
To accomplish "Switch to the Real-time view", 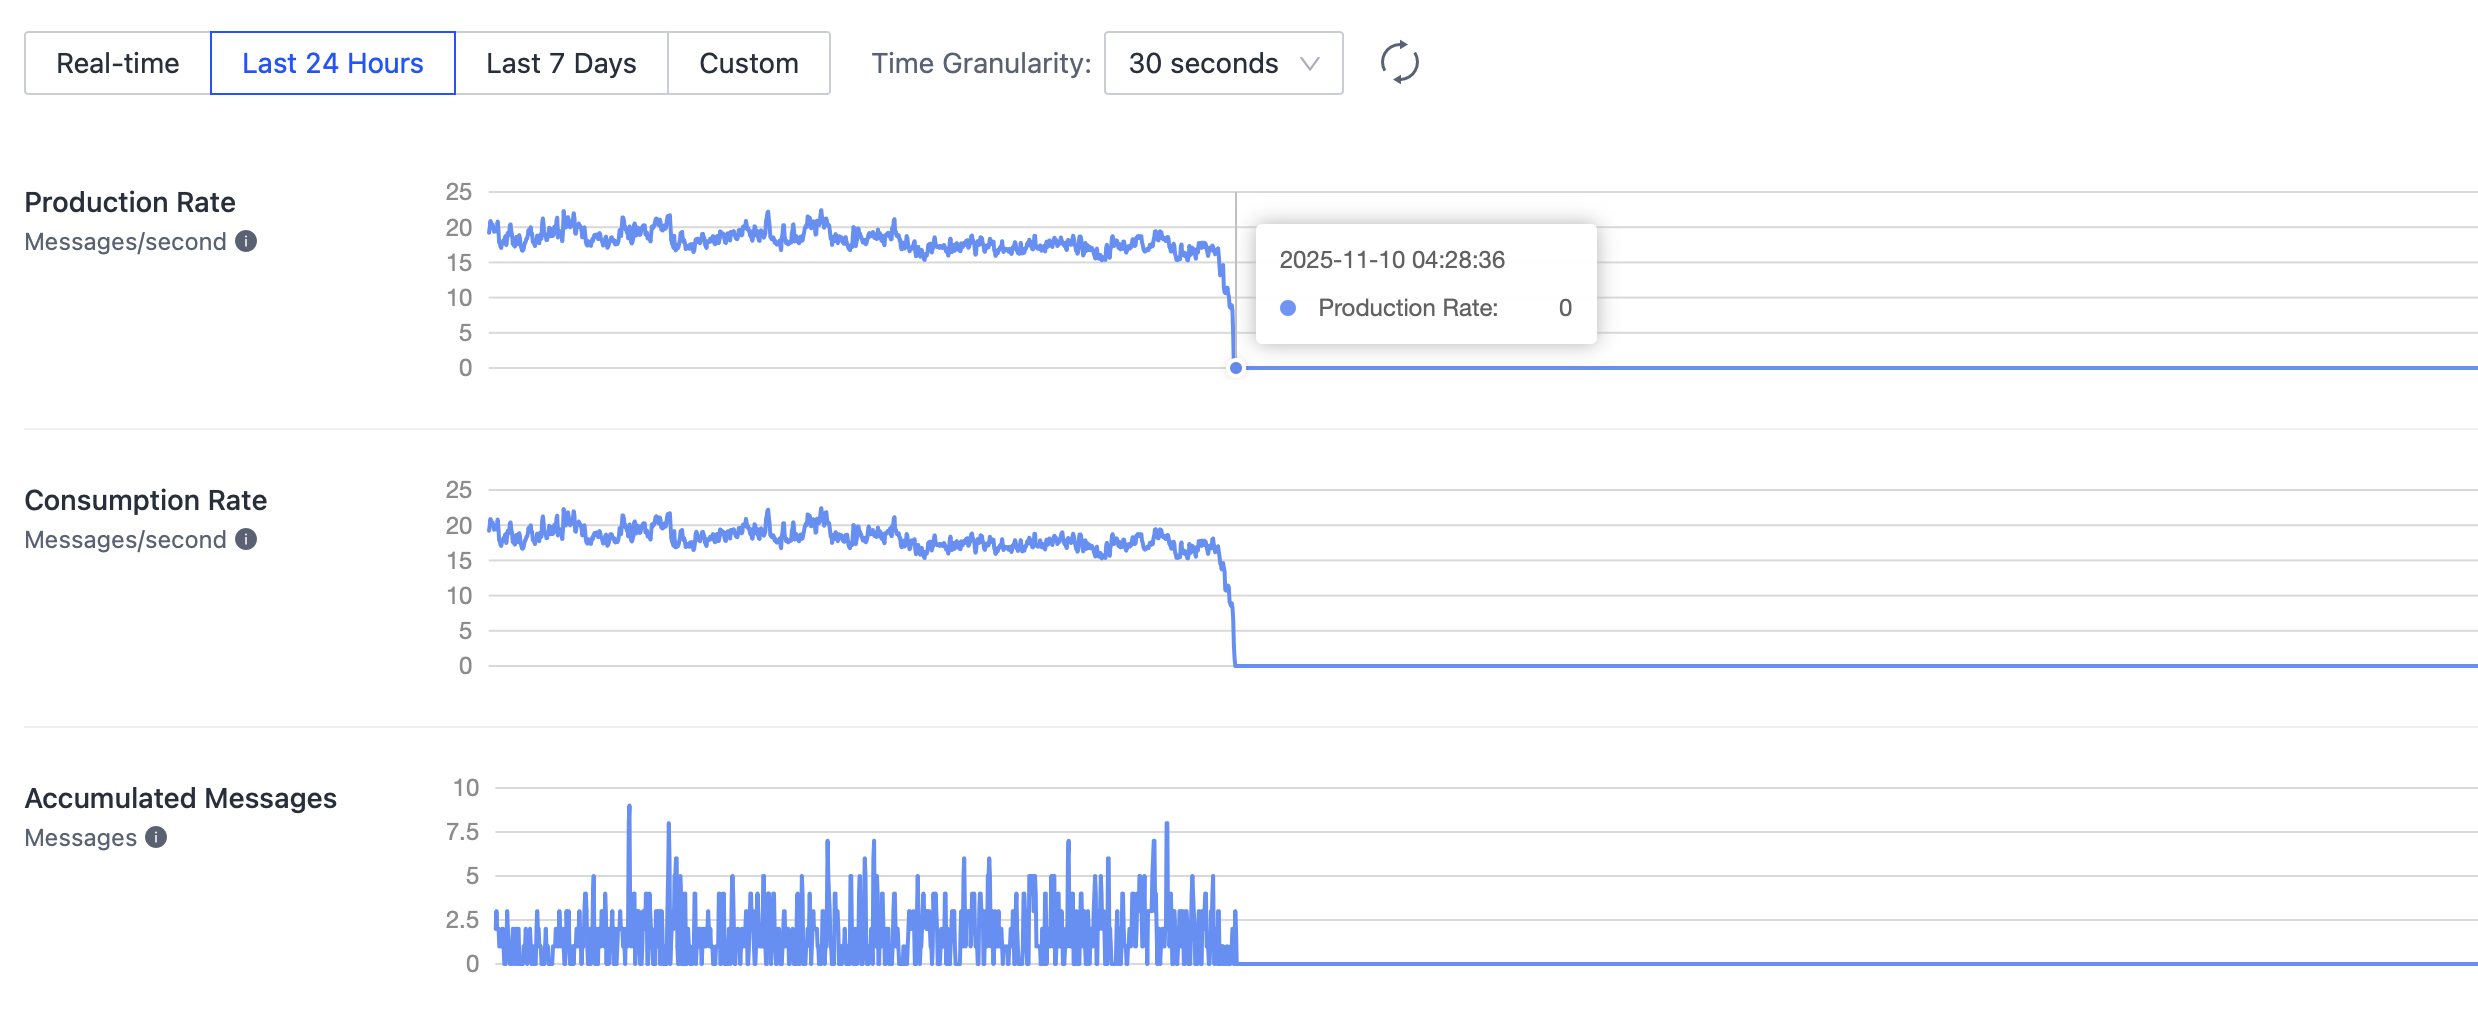I will 118,63.
